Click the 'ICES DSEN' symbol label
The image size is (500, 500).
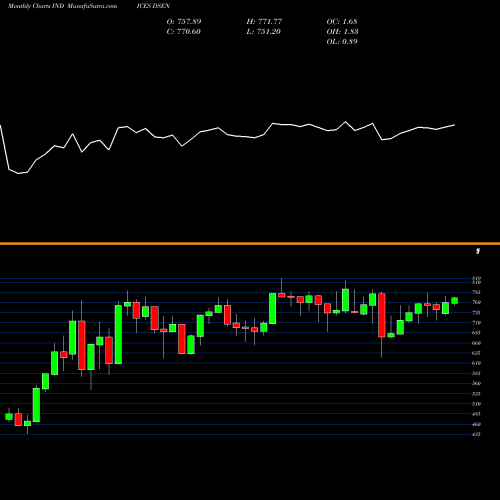point(153,6)
